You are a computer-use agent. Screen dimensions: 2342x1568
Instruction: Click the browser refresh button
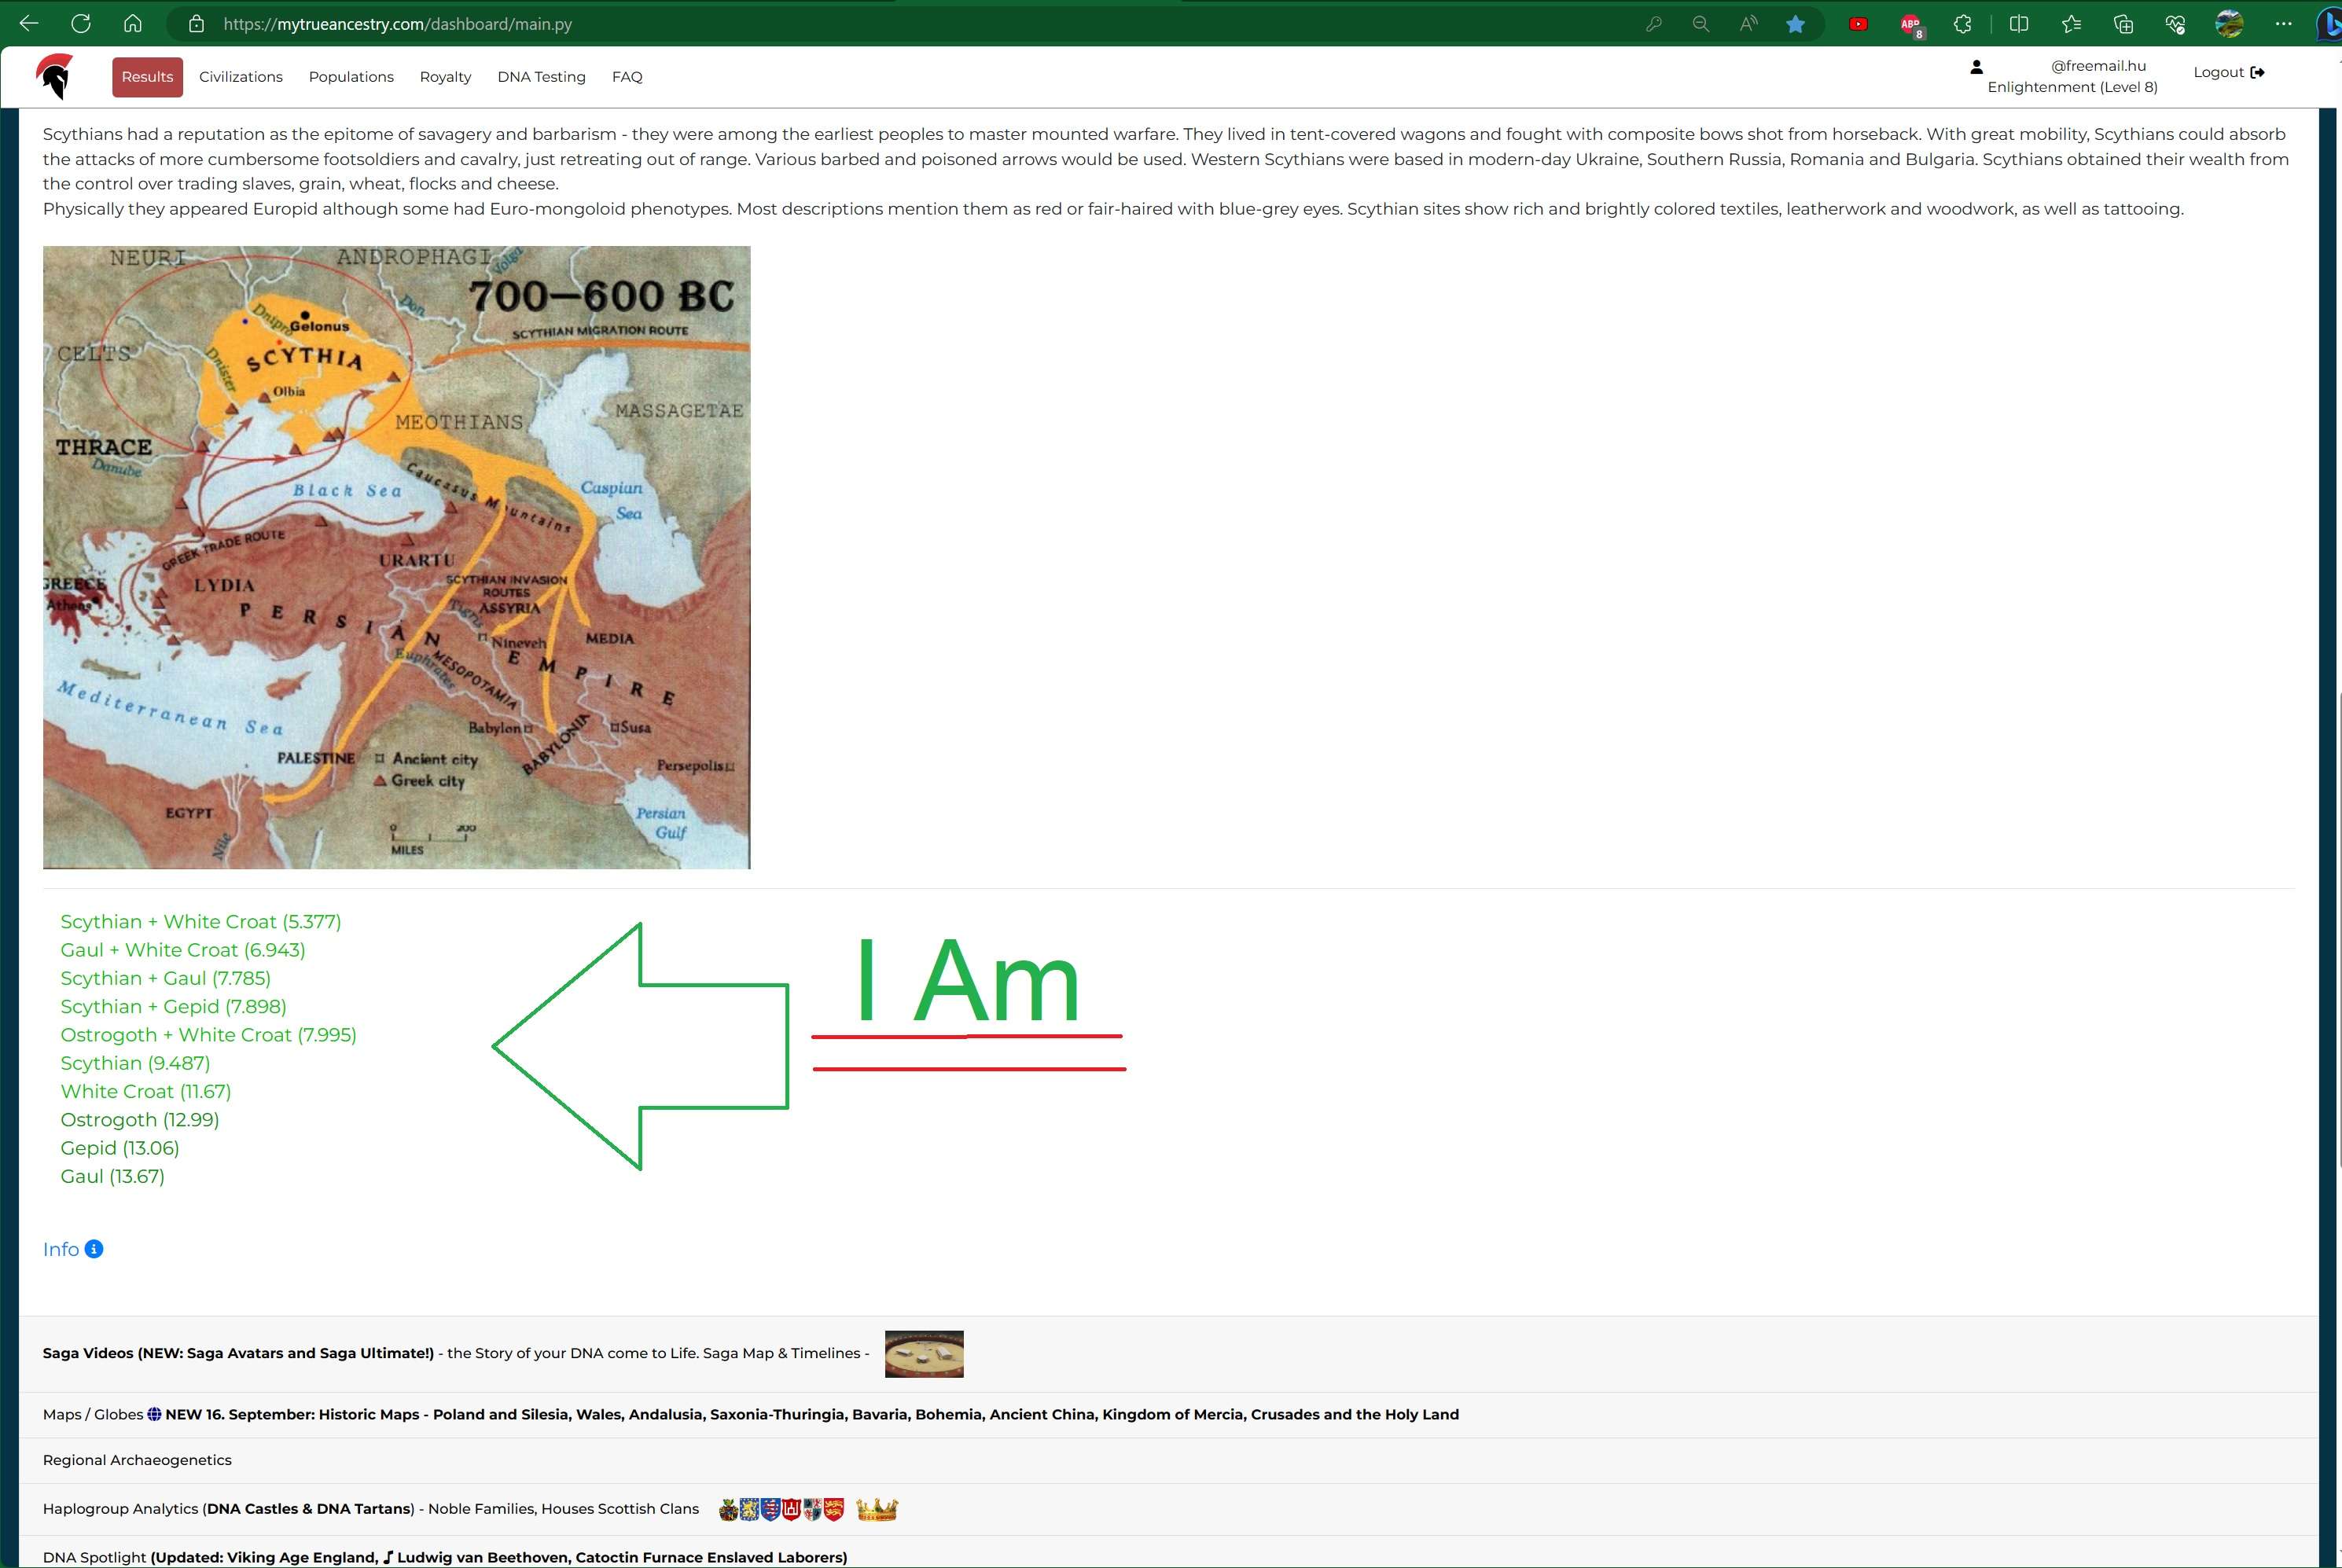point(81,24)
